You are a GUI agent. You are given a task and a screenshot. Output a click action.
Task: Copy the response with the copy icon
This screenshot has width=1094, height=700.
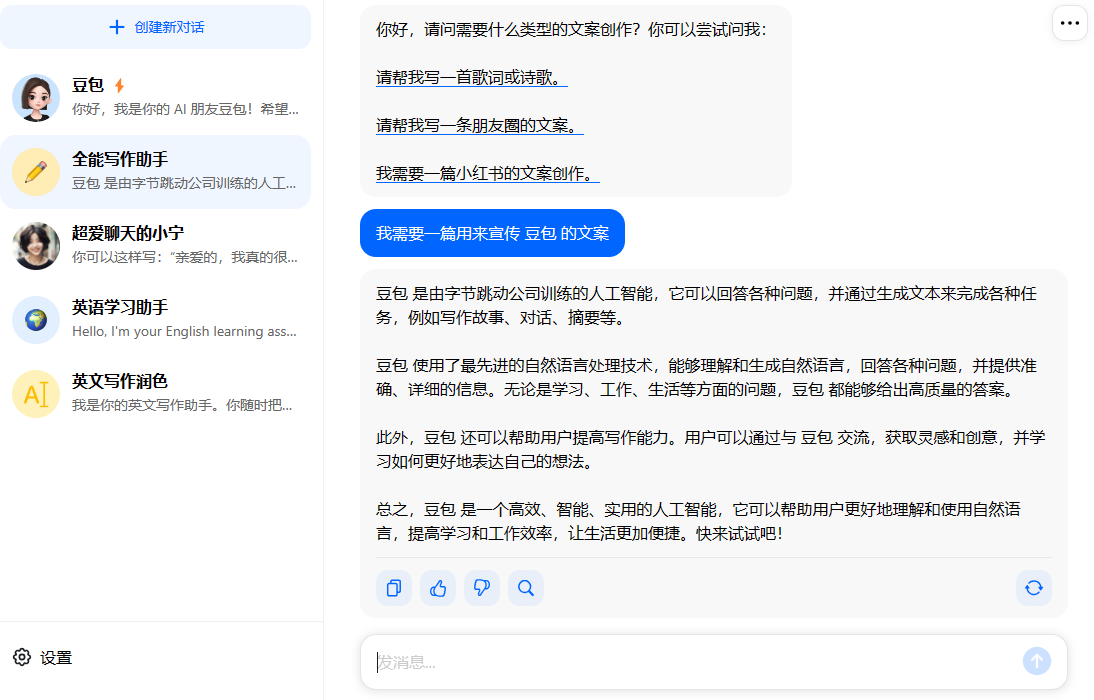(394, 588)
